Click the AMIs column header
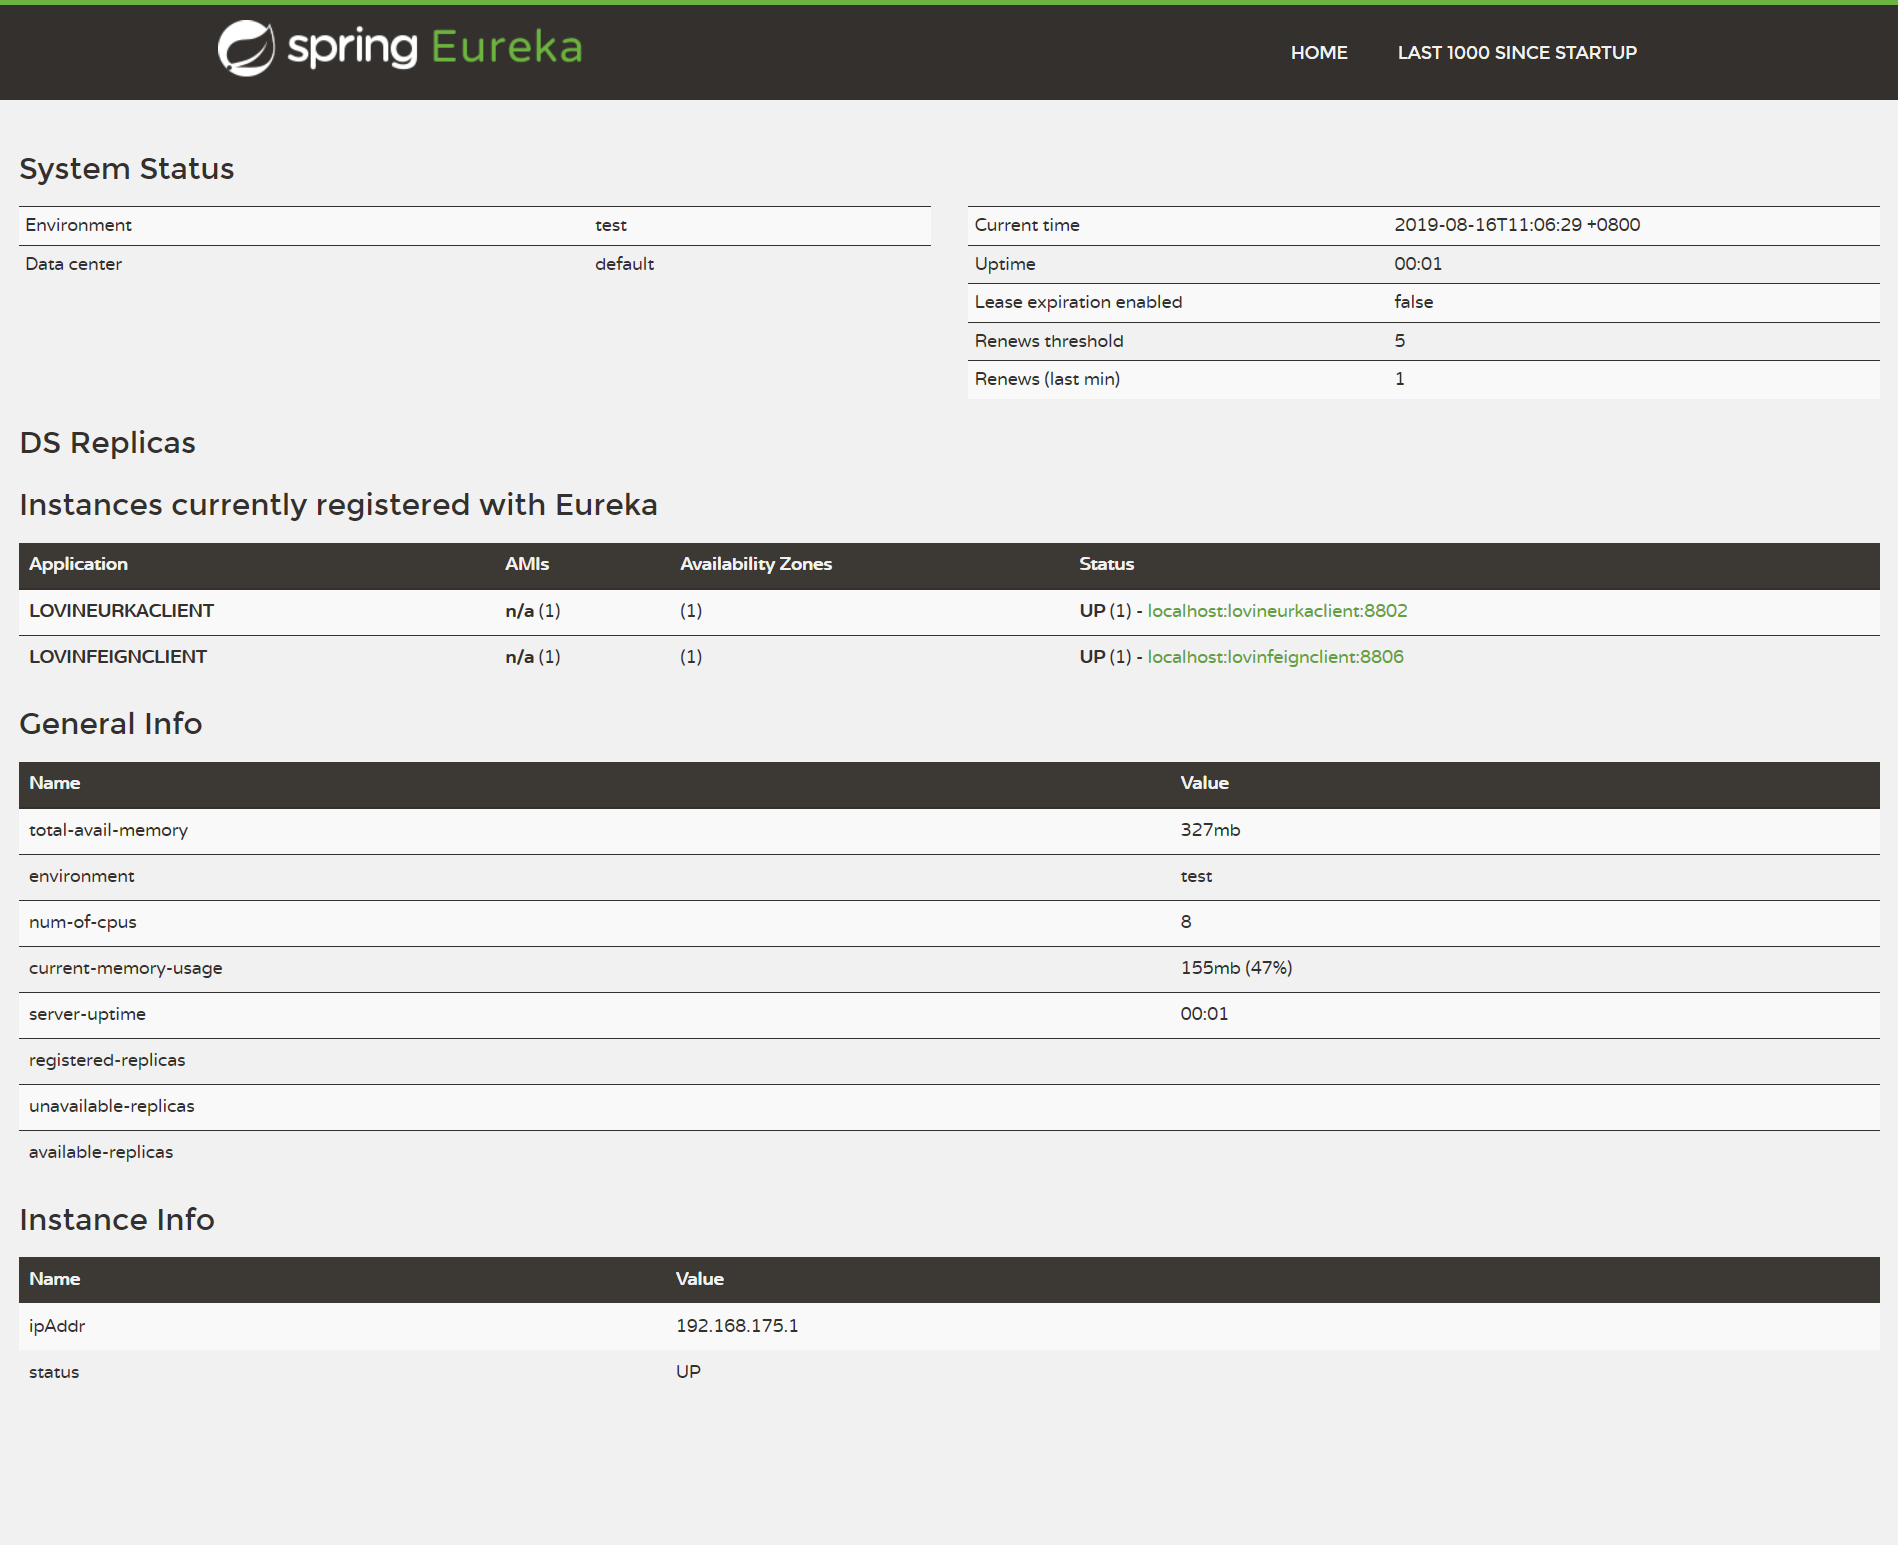 click(527, 564)
